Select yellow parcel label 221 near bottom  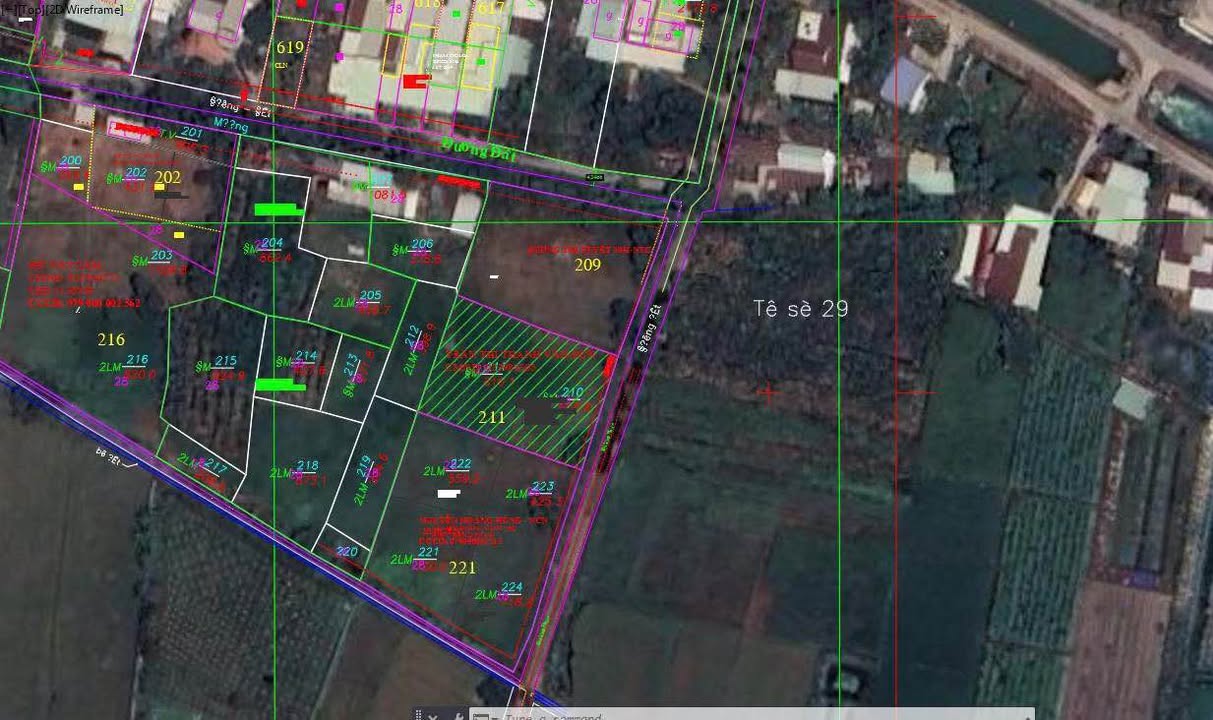point(462,567)
